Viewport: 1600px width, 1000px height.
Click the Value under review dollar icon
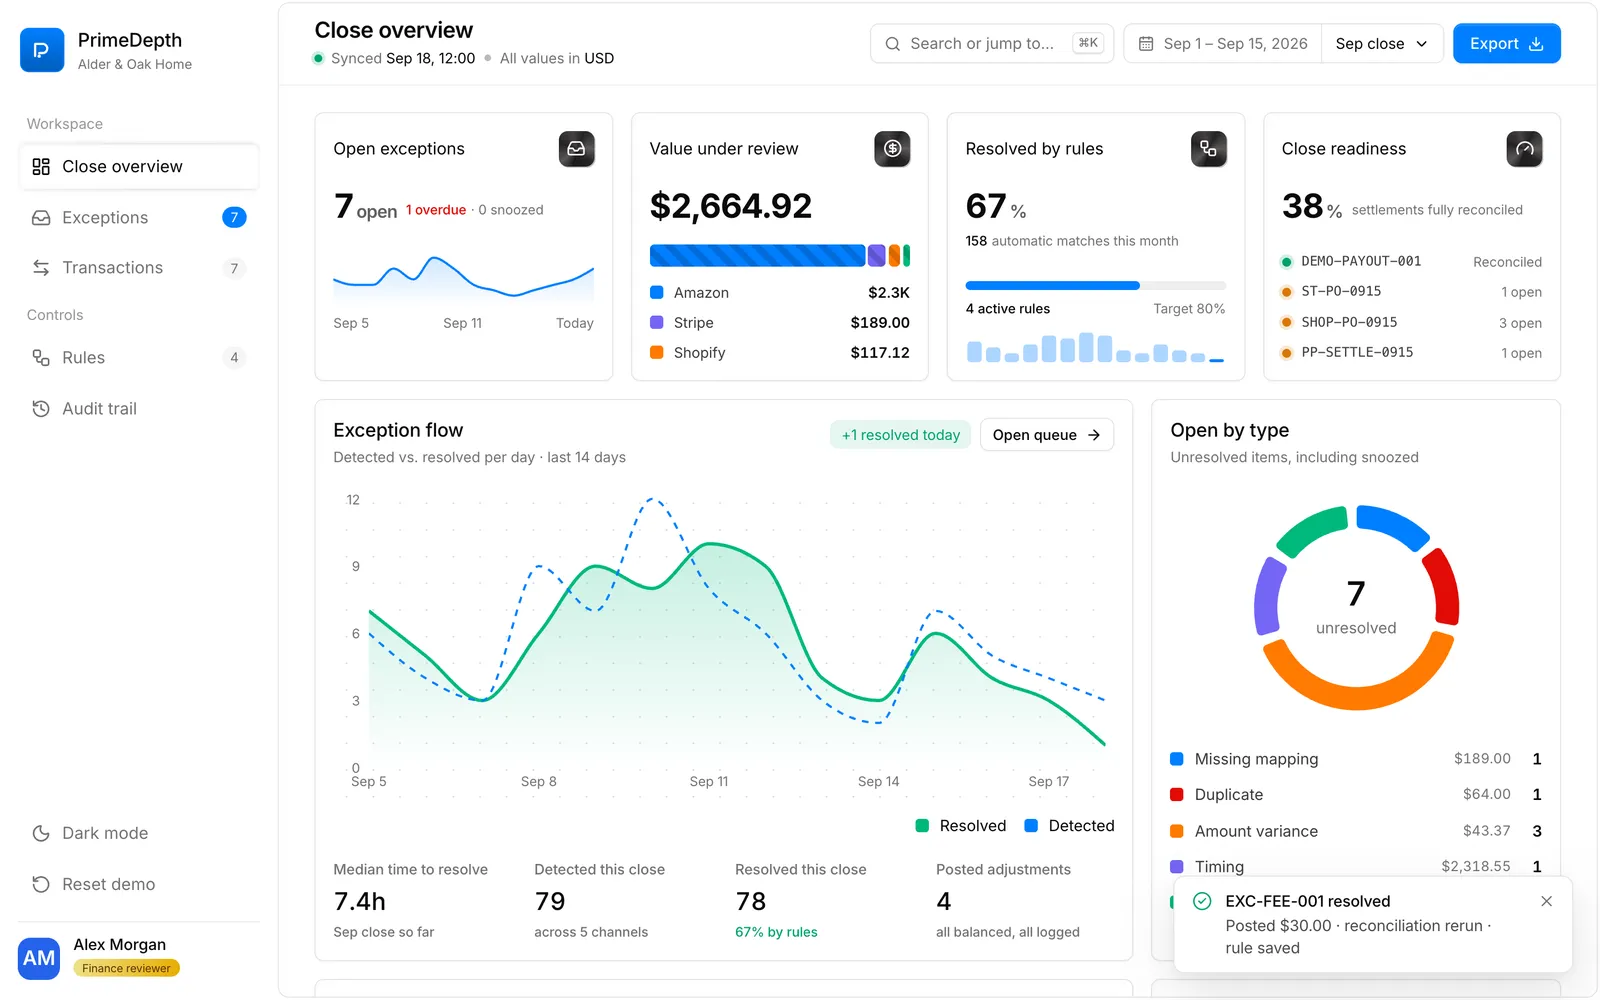click(893, 149)
